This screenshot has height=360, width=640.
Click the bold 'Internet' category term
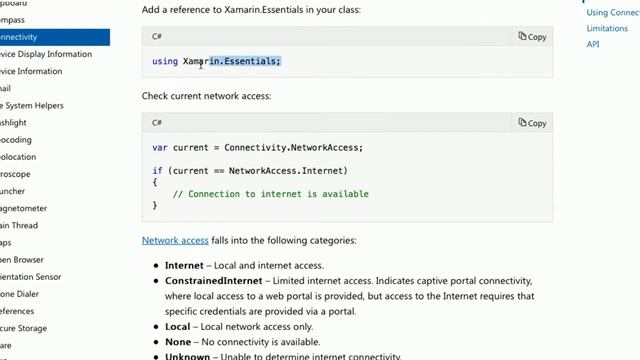tap(184, 265)
